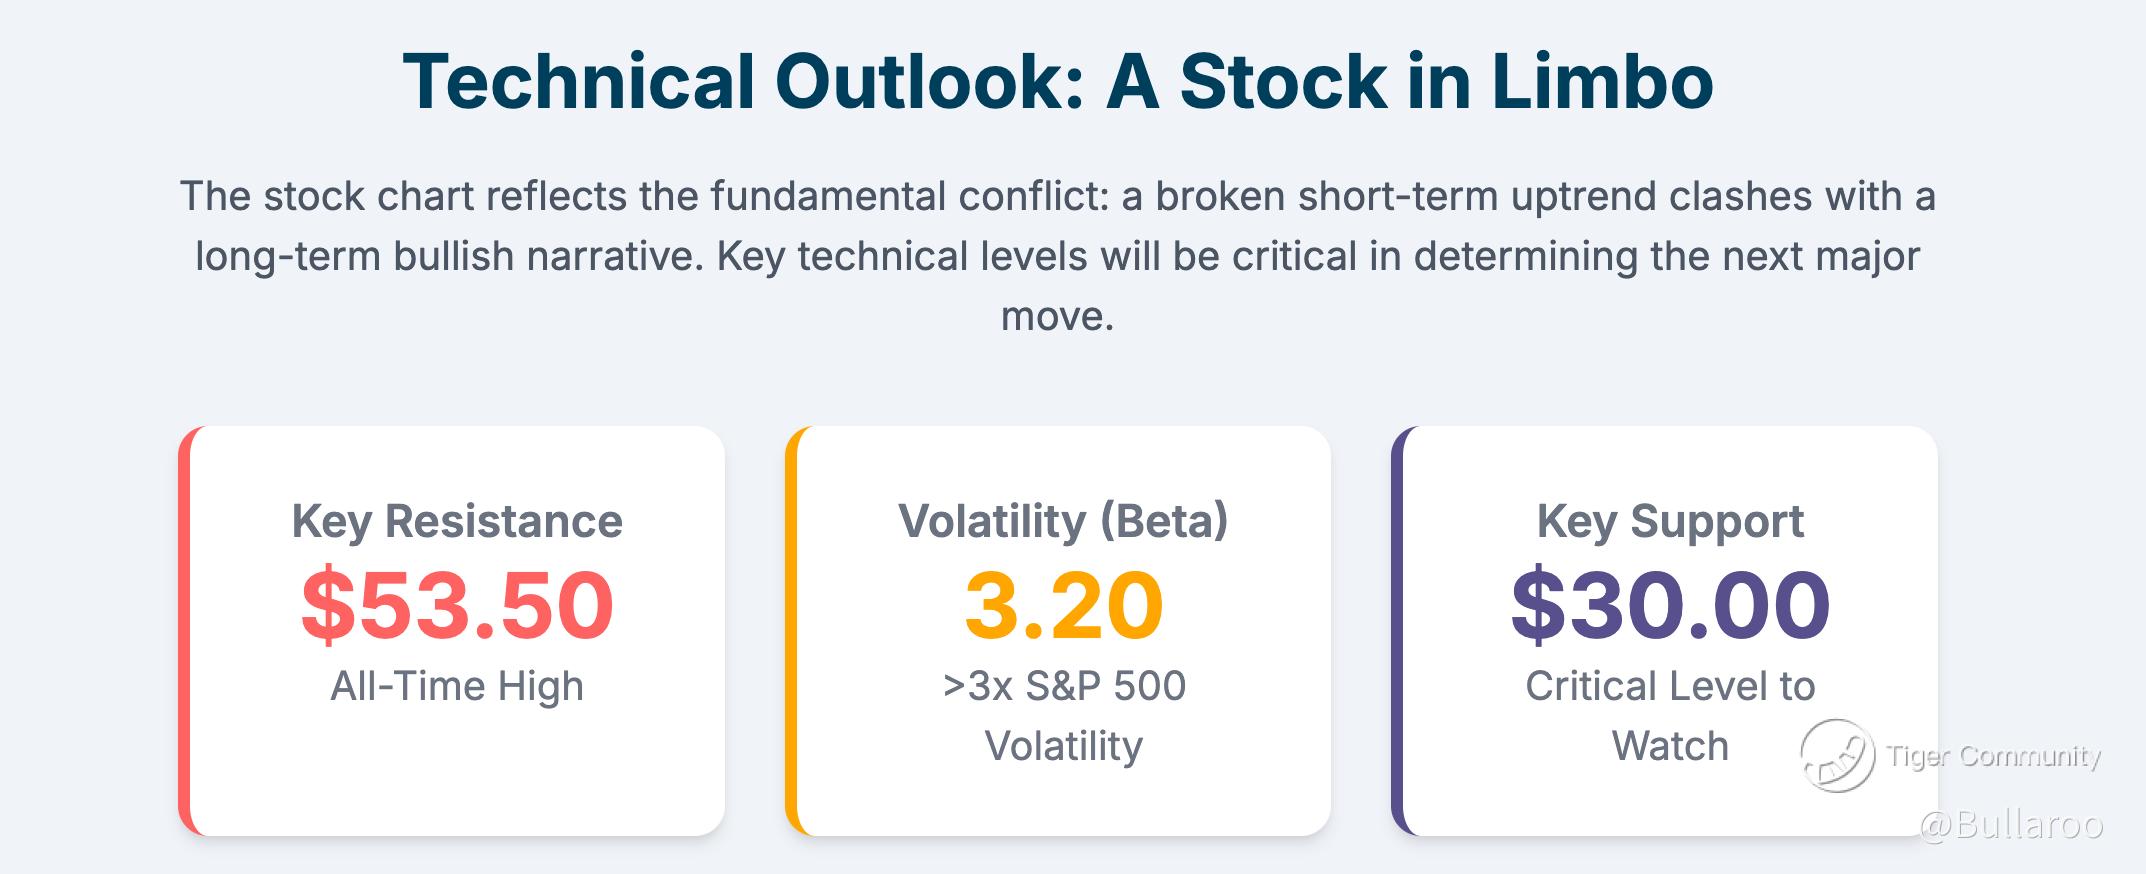Click the Critical Level to caption line

click(1670, 686)
